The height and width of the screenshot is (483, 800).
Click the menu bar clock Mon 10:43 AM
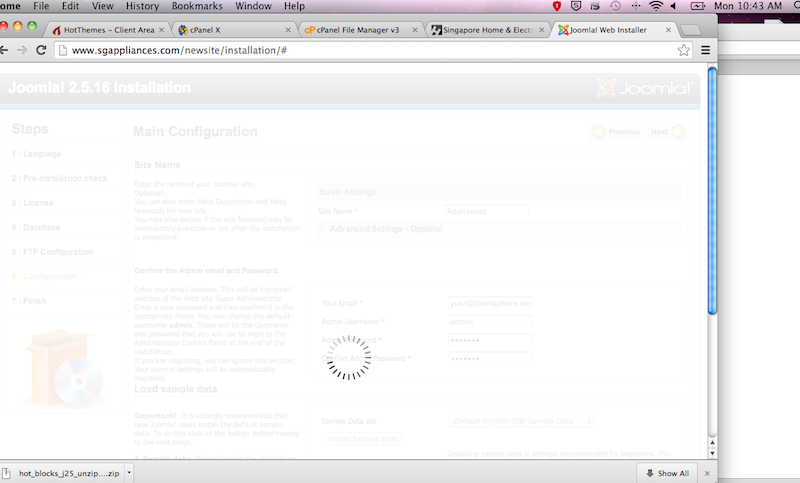click(747, 6)
